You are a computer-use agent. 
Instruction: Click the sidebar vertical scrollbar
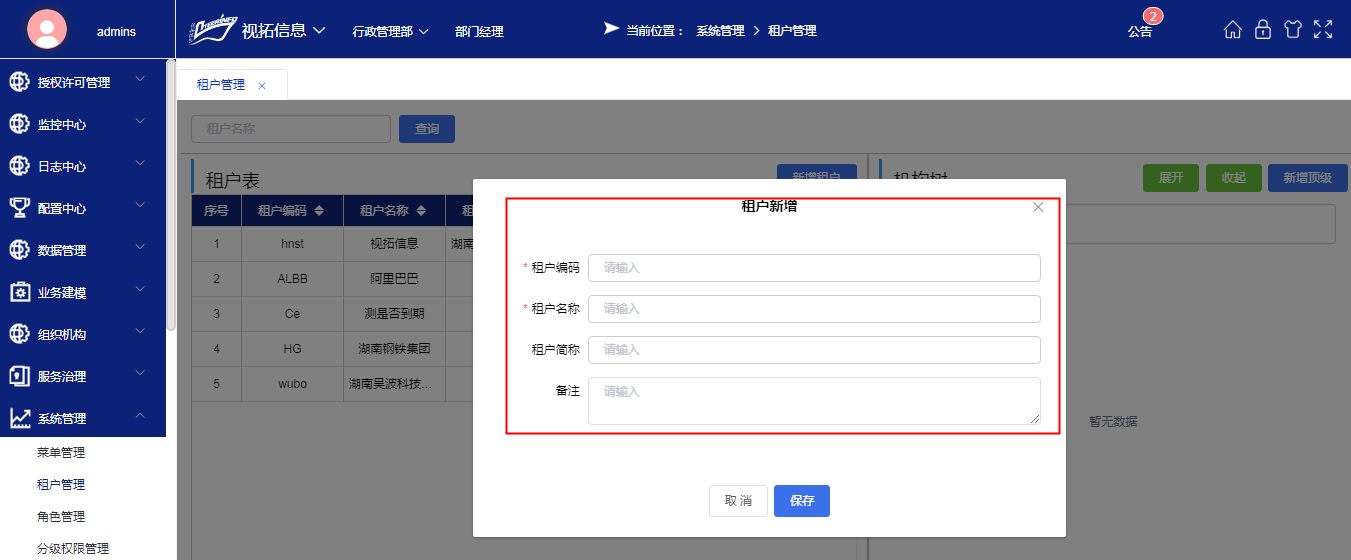pyautogui.click(x=171, y=195)
